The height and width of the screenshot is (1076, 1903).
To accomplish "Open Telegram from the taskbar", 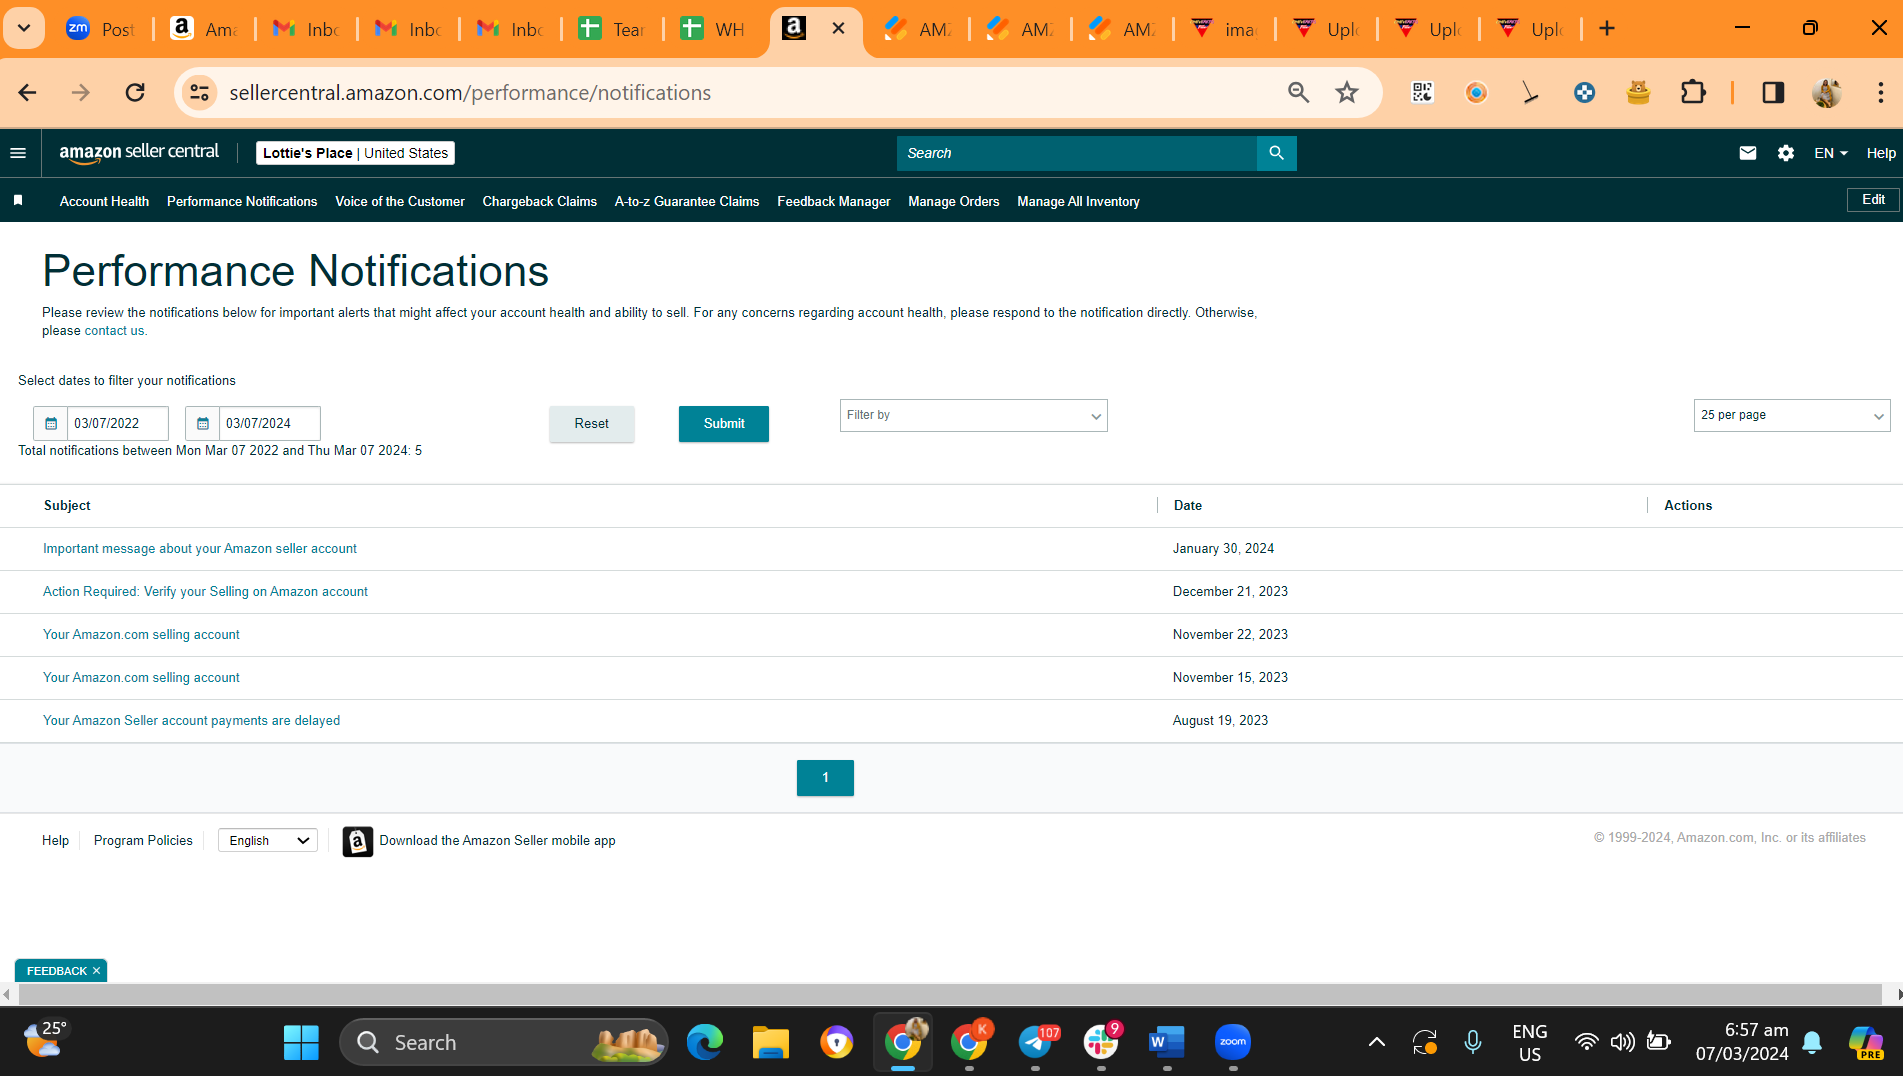I will [1036, 1042].
